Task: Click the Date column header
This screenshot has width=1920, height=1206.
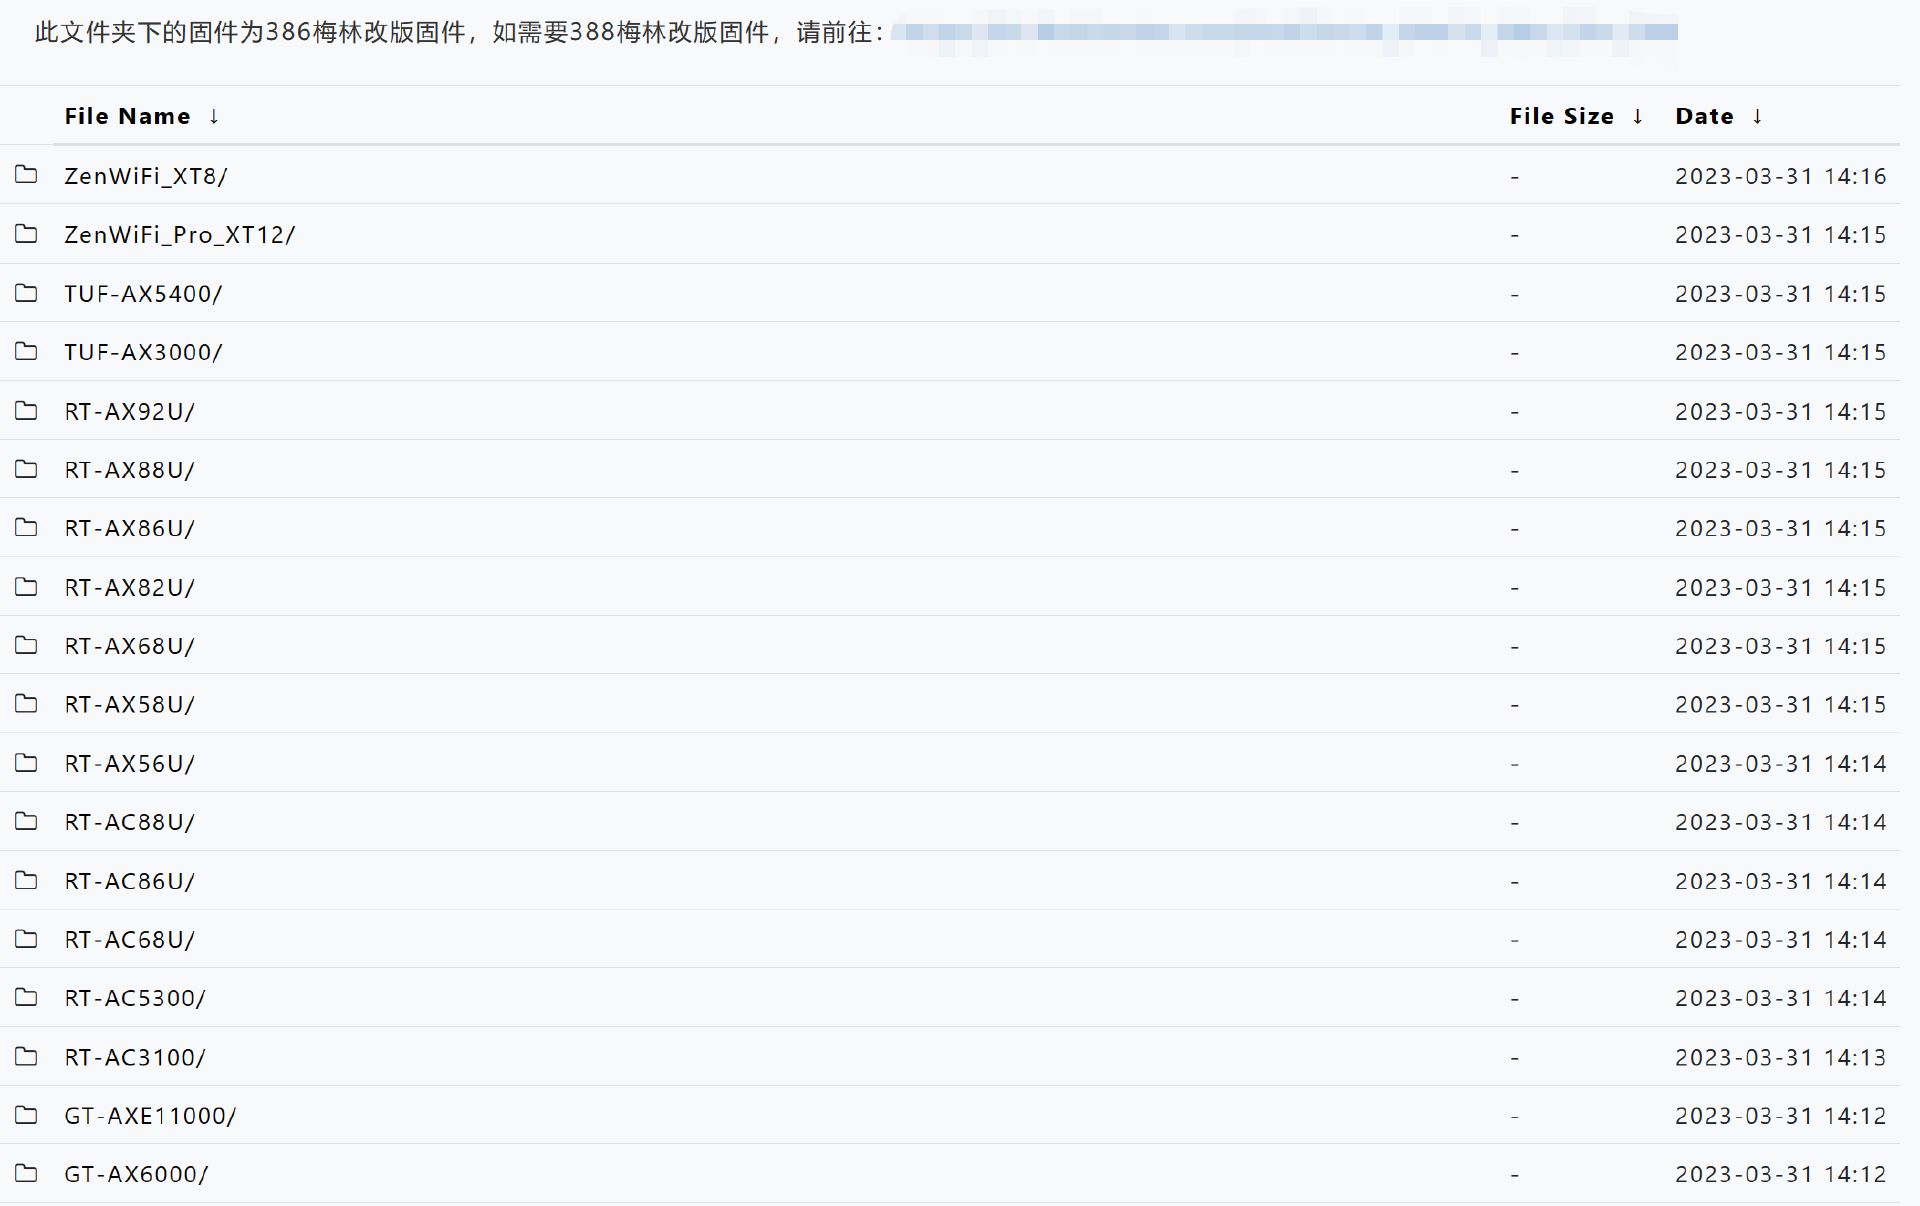Action: (x=1704, y=116)
